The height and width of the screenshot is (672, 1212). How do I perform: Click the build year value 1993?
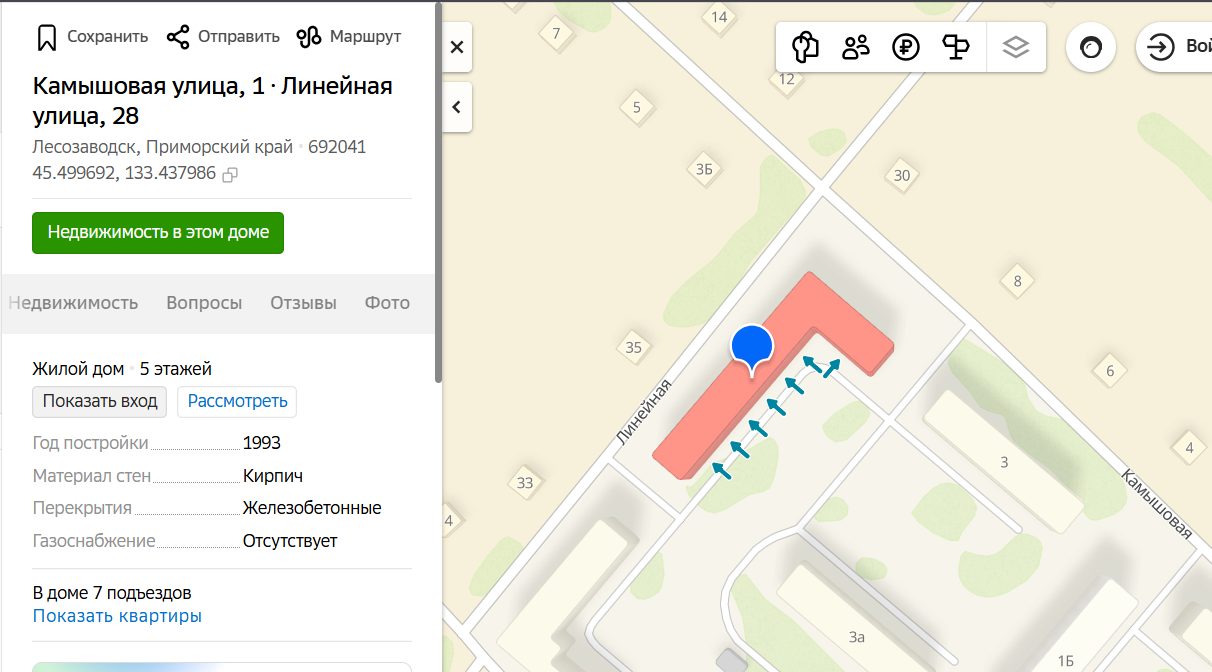262,443
